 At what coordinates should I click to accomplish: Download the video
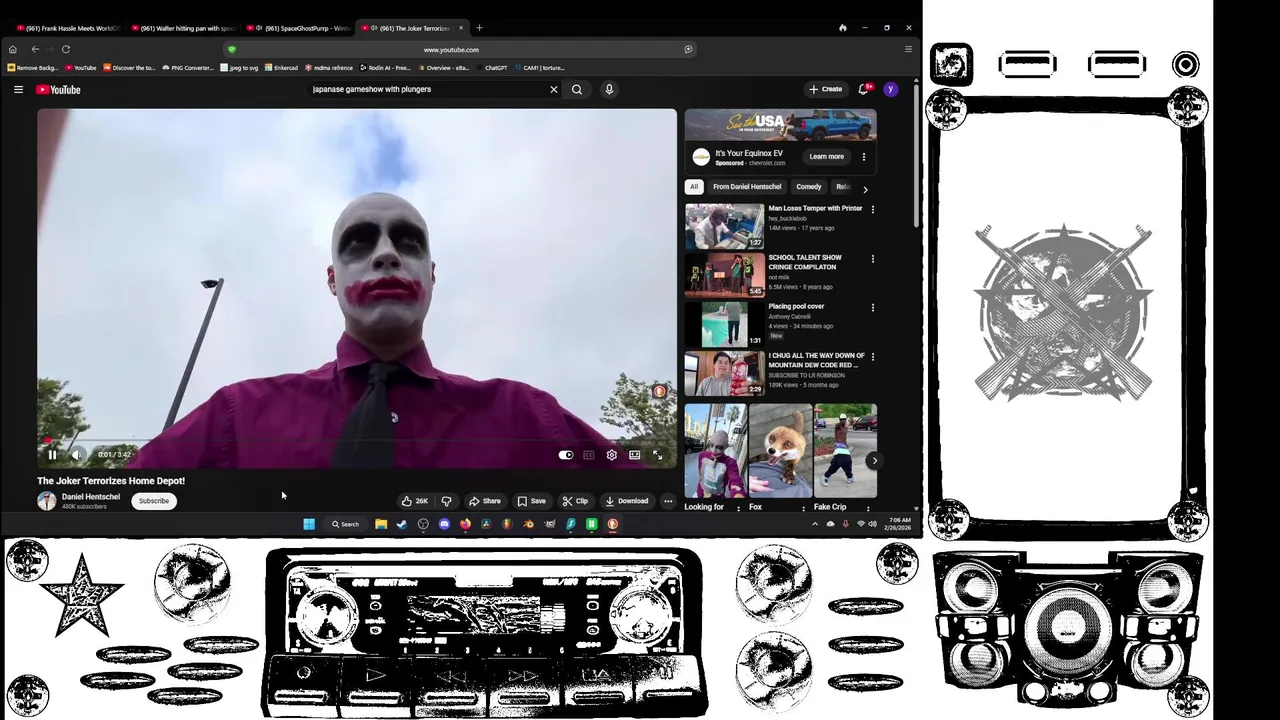point(627,501)
